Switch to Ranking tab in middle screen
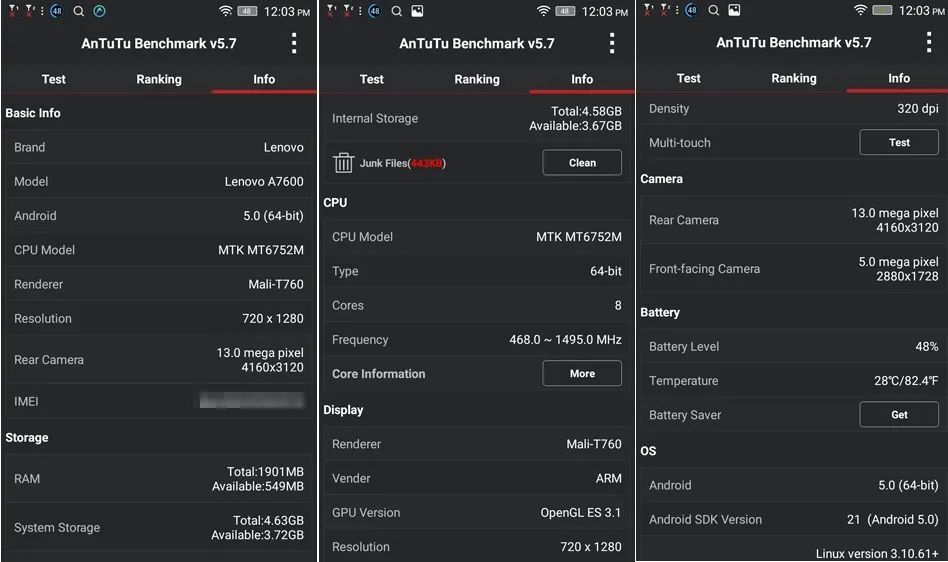 pos(477,79)
